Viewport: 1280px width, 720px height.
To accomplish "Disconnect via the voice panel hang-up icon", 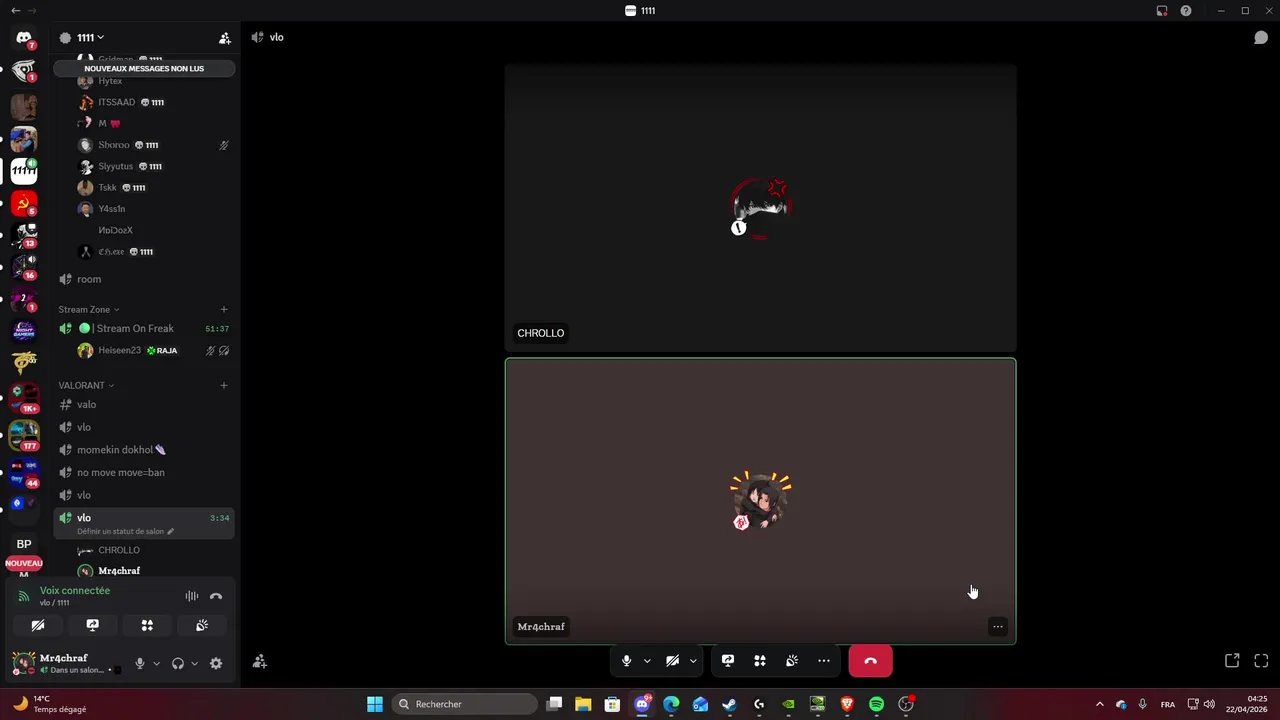I will pyautogui.click(x=216, y=596).
